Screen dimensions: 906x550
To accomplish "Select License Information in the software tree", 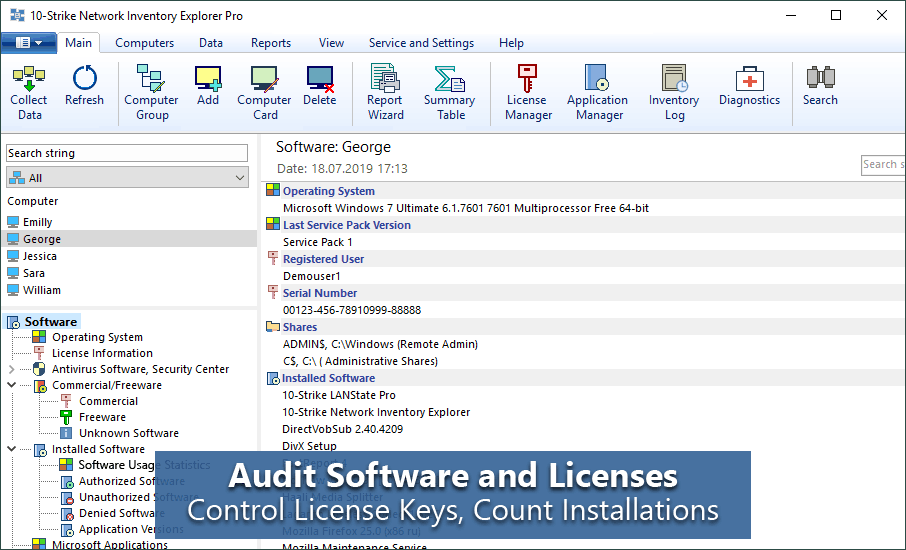I will [x=102, y=353].
